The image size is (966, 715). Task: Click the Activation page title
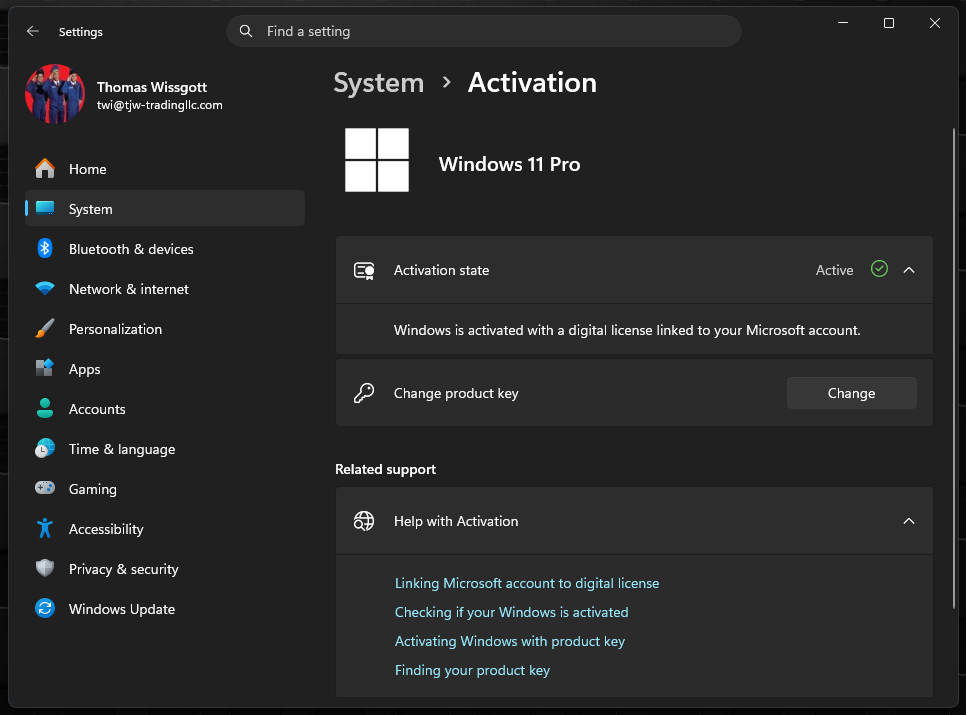click(x=532, y=83)
